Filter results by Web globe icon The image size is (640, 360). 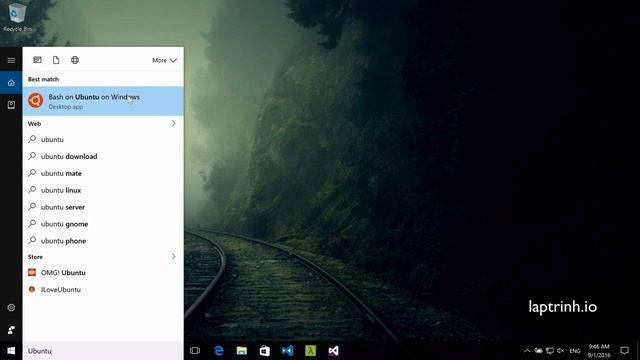pos(75,60)
